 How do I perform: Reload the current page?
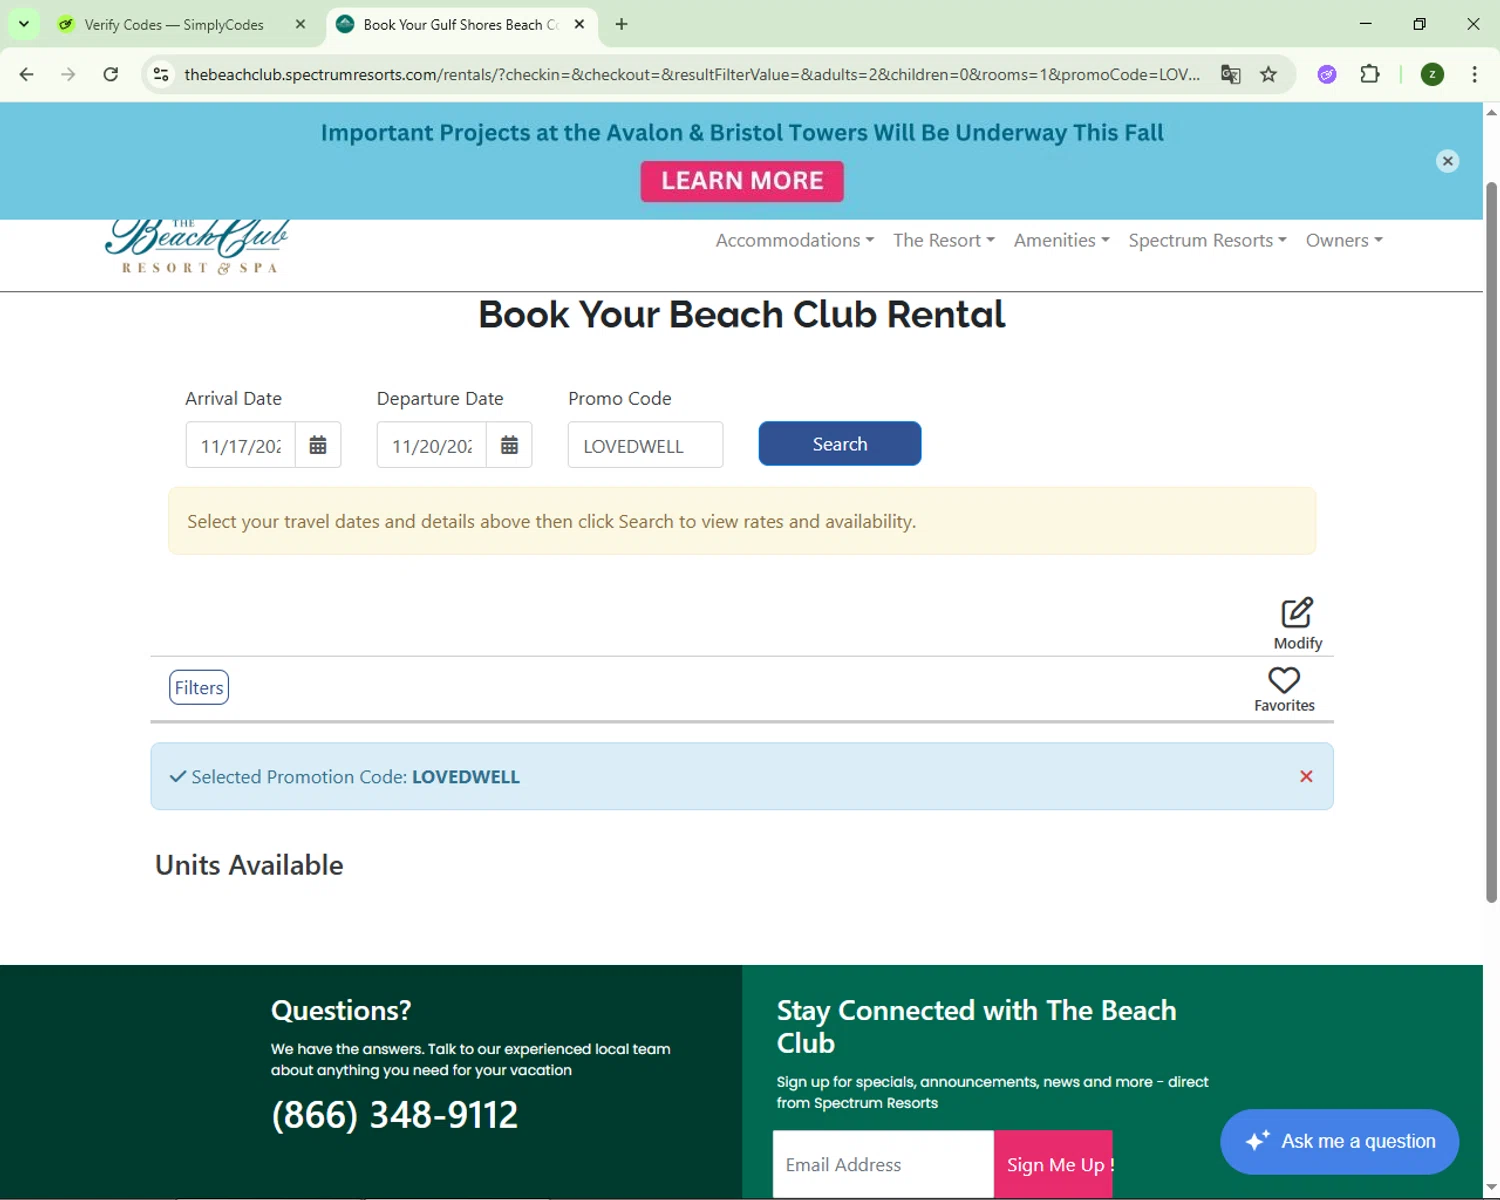[x=111, y=74]
